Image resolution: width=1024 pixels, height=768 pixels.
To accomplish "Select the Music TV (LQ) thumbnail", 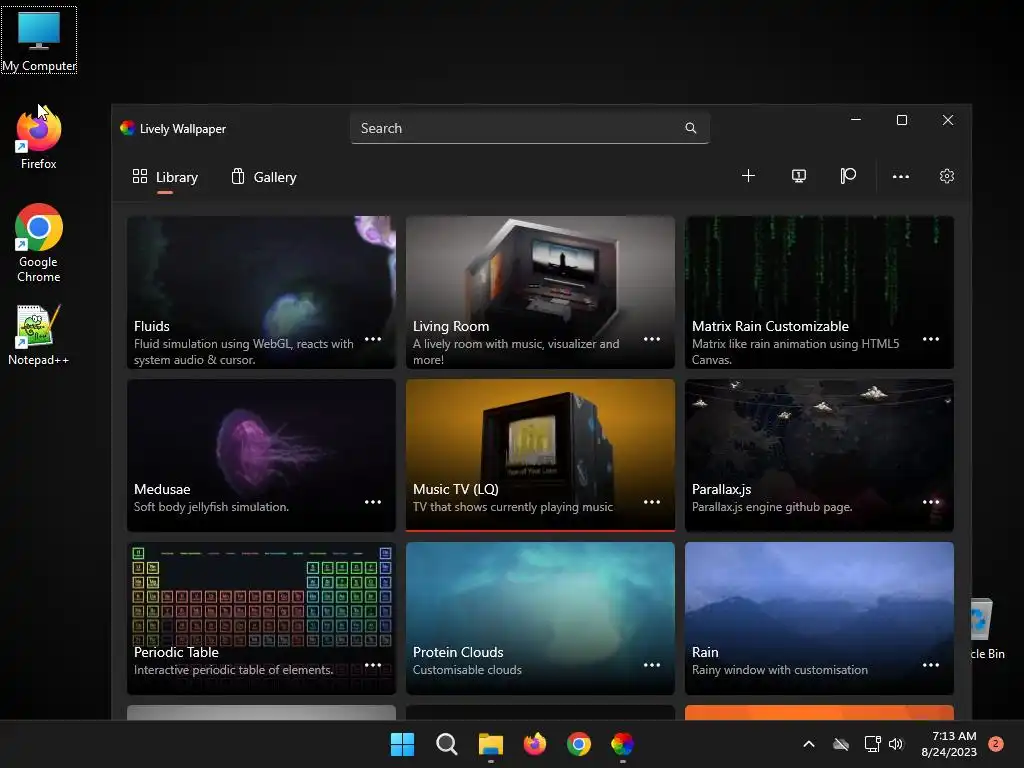I will [540, 455].
